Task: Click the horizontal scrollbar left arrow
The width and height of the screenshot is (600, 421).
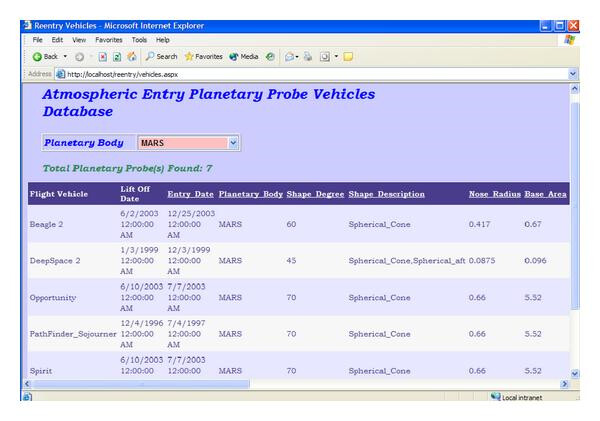Action: (27, 384)
